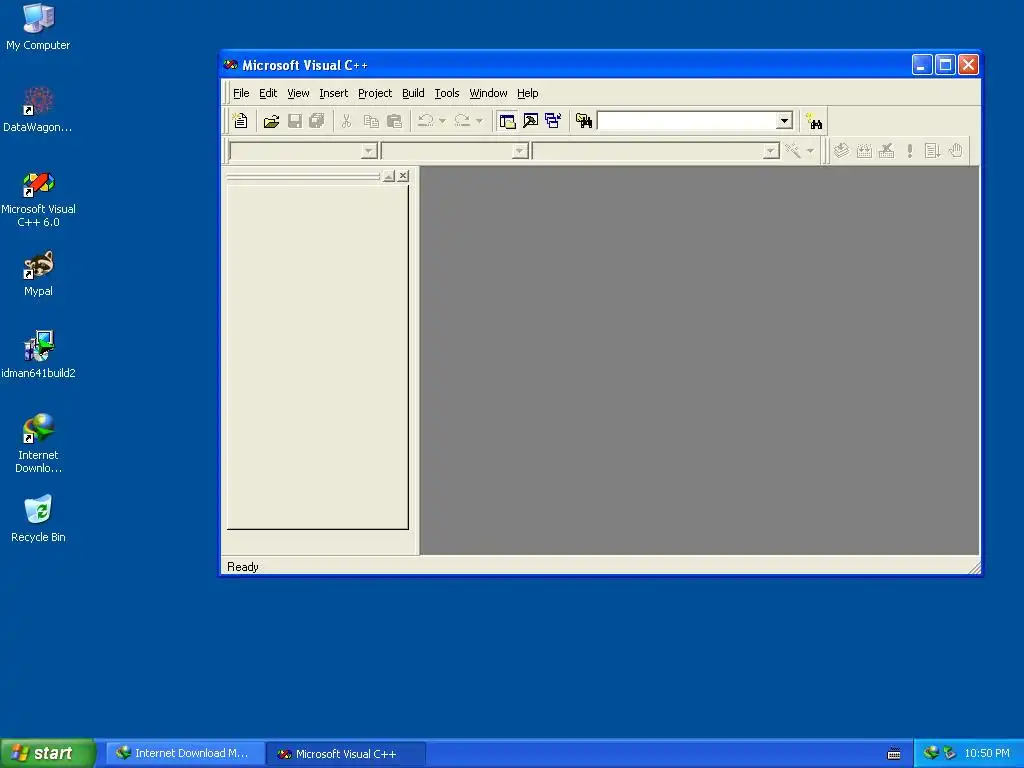This screenshot has width=1024, height=768.
Task: Click the system tray clock 10:50 PM
Action: 987,754
